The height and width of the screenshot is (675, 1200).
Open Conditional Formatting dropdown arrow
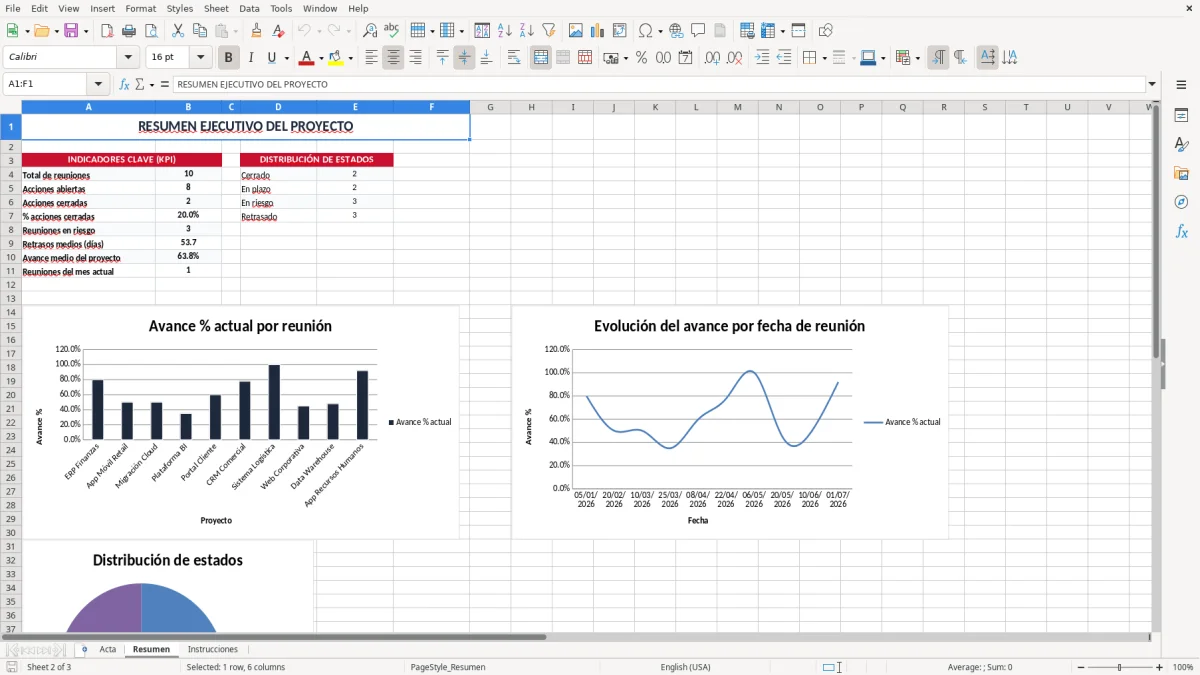(917, 58)
